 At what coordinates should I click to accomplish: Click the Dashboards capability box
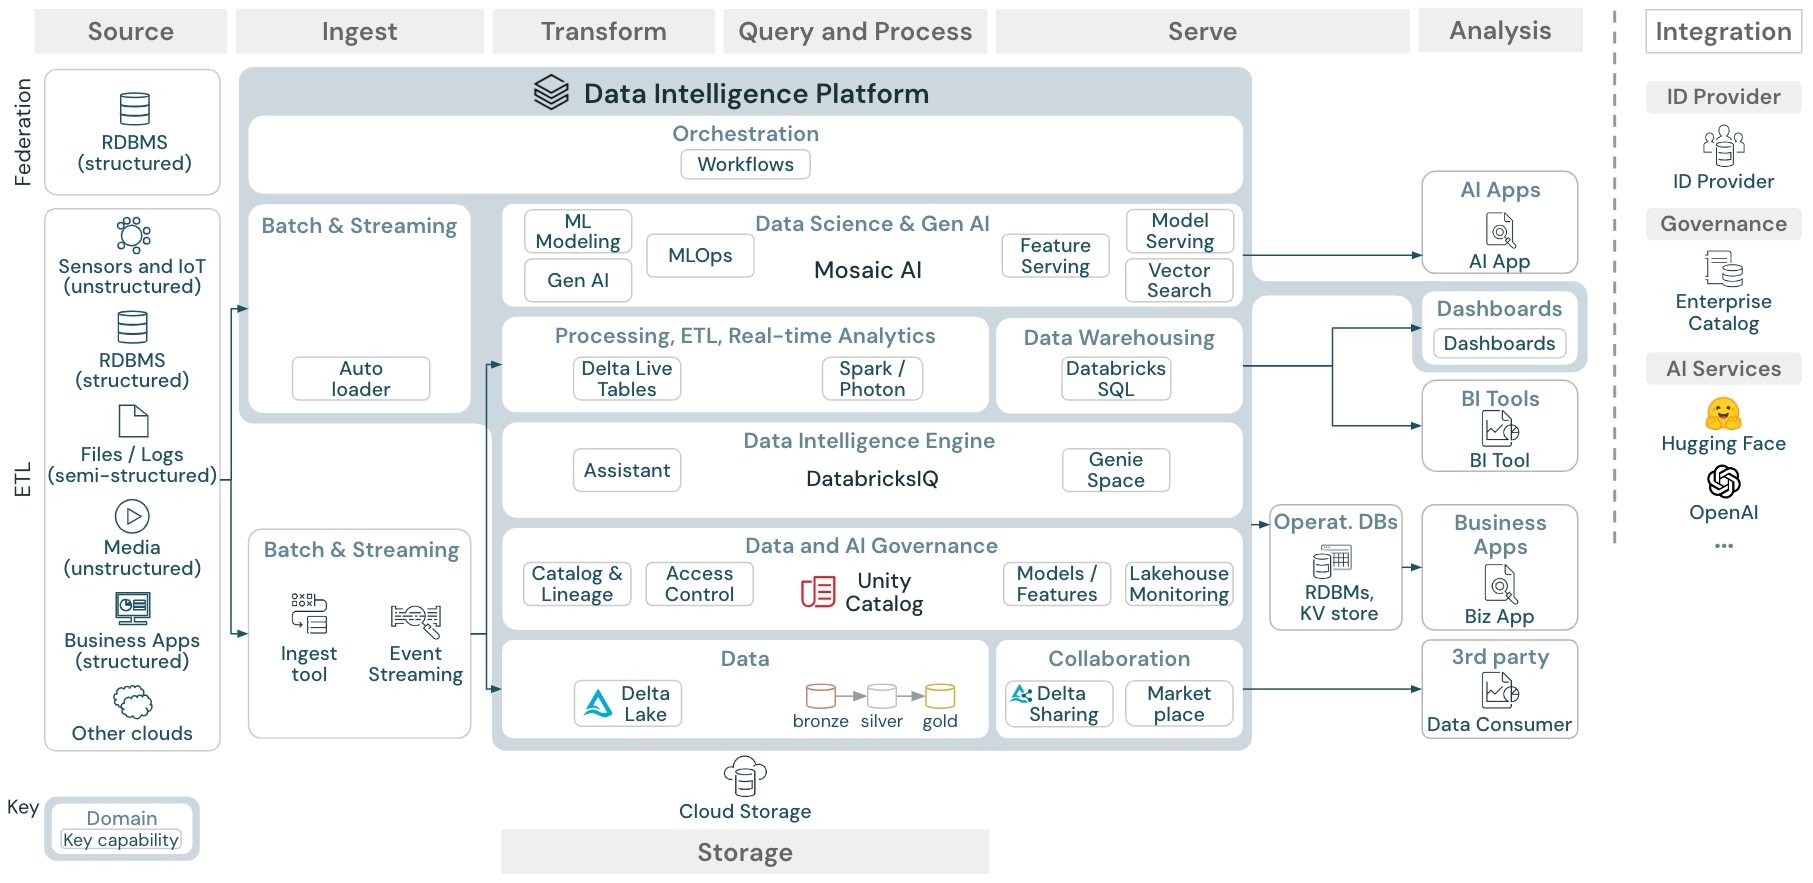coord(1499,343)
